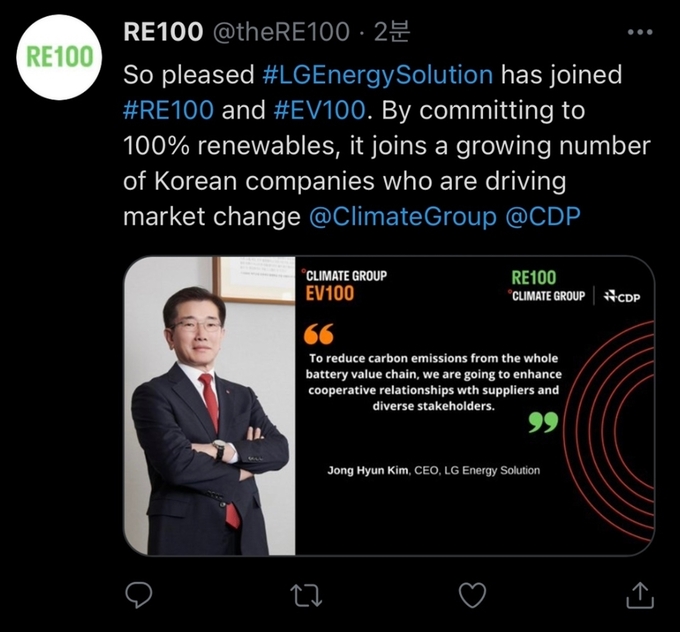Like the tweet with heart icon

(x=472, y=595)
